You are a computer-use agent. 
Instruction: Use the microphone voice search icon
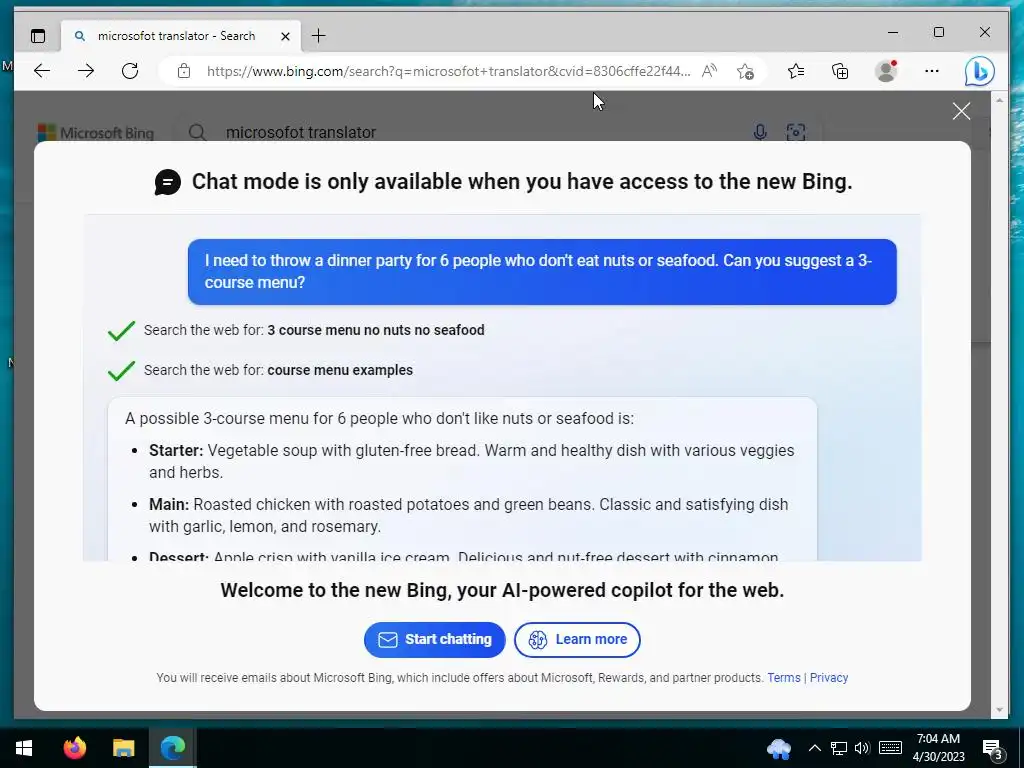760,133
